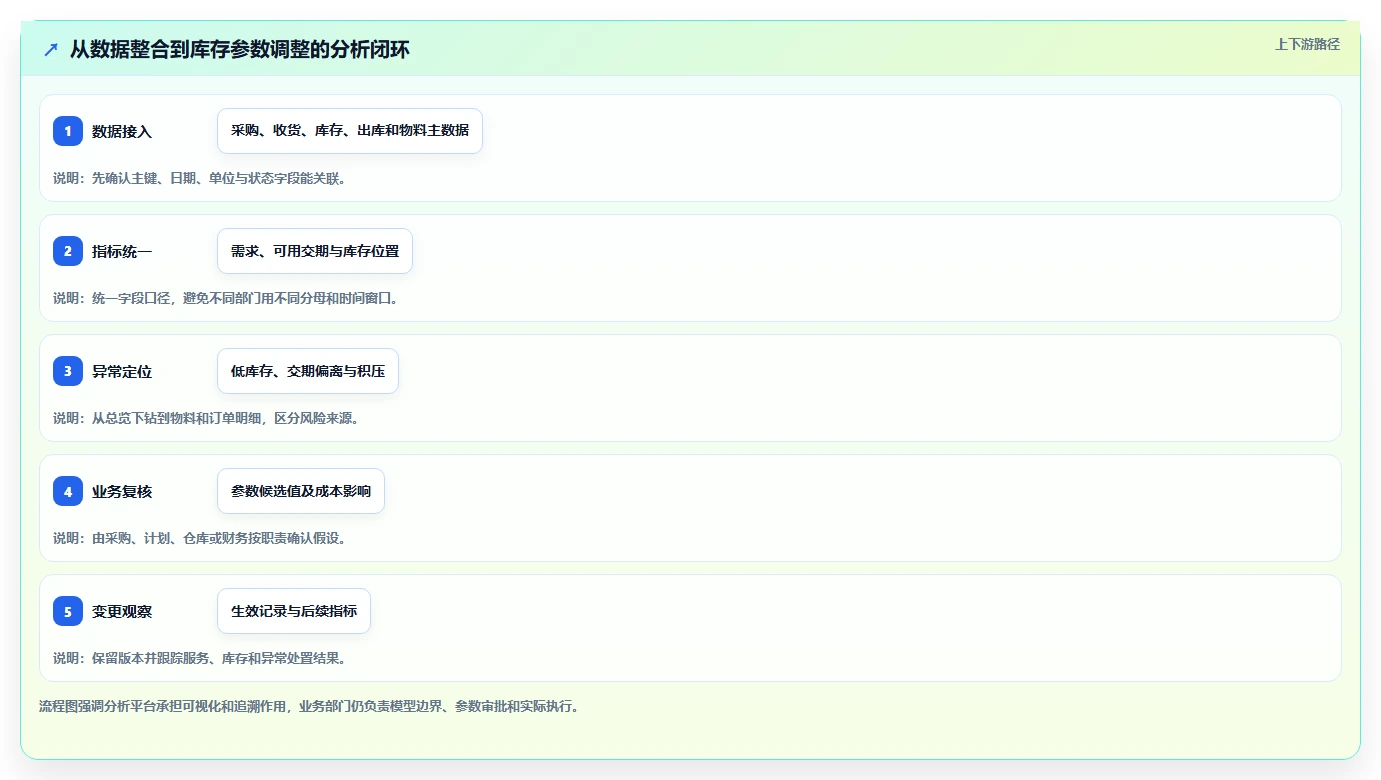Click the step 1 number badge
1381x780 pixels.
pyautogui.click(x=68, y=131)
